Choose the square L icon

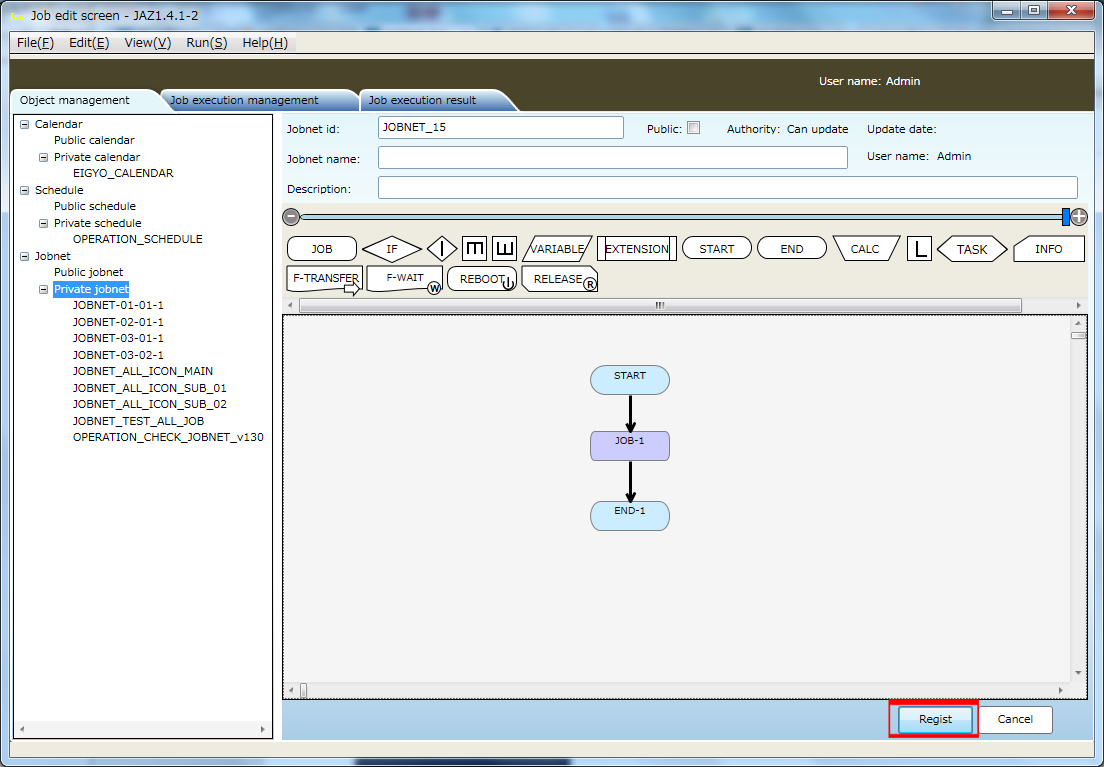[920, 249]
